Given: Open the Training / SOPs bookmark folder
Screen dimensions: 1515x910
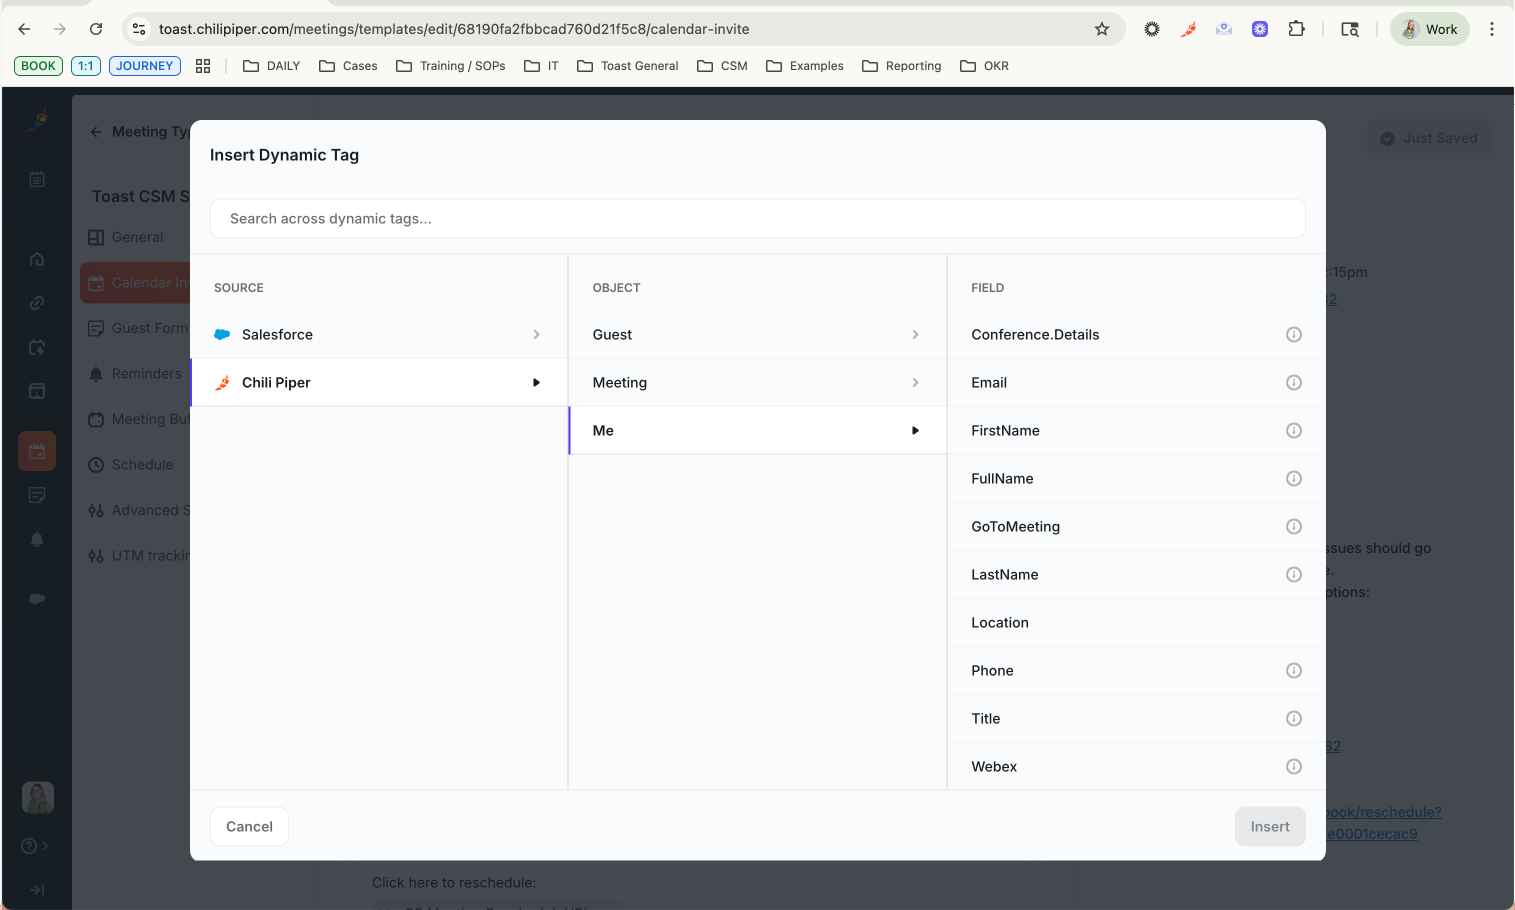Looking at the screenshot, I should point(451,66).
